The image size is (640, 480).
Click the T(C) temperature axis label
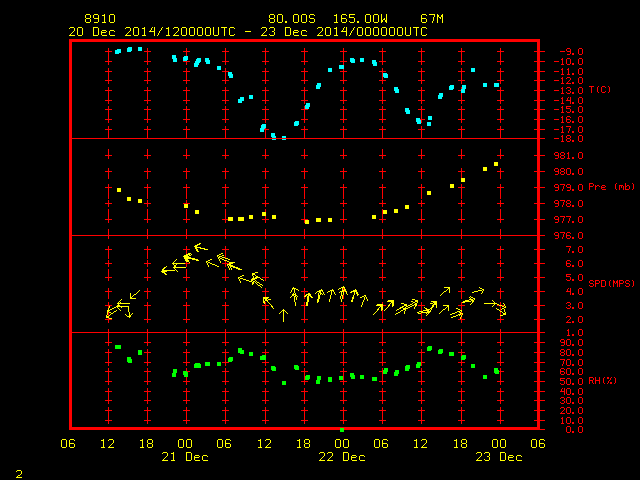600,89
